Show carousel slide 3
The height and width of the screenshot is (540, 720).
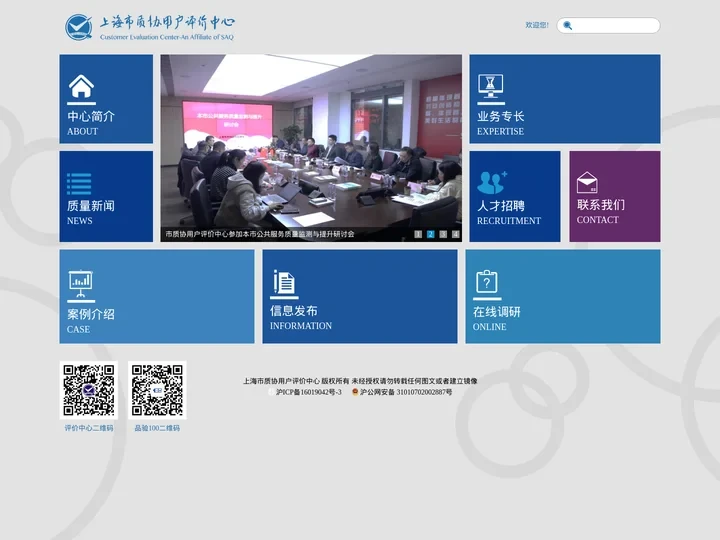(x=443, y=234)
